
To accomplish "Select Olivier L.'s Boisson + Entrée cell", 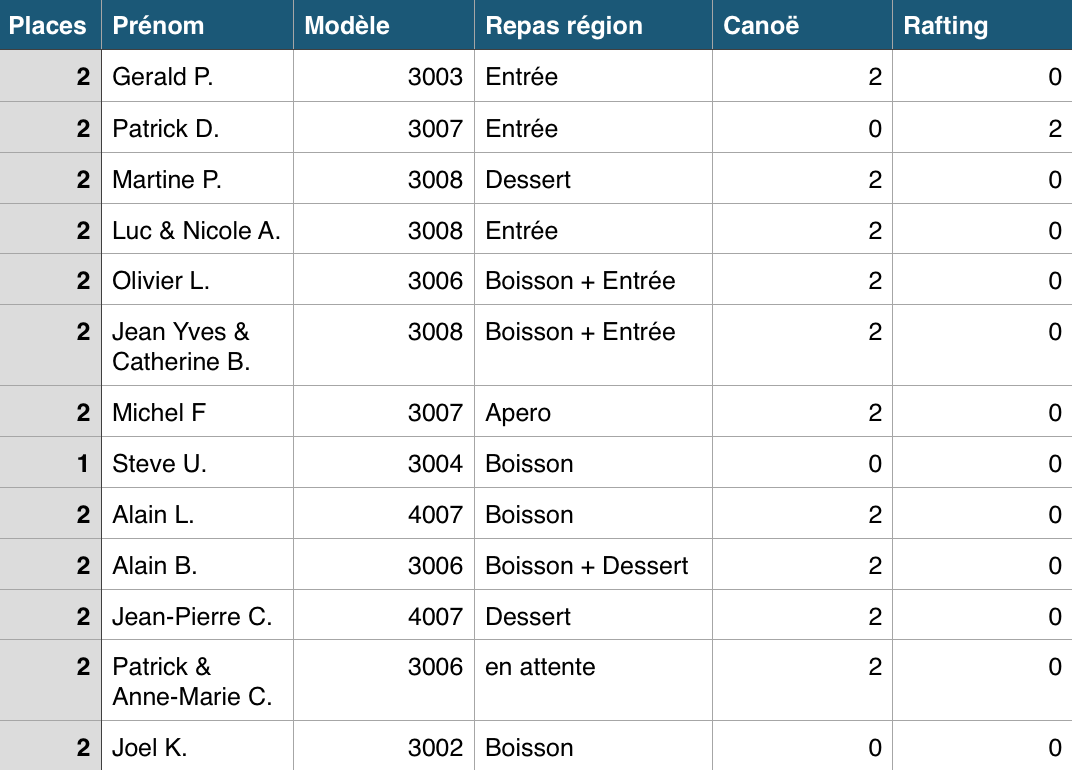I will click(x=593, y=280).
